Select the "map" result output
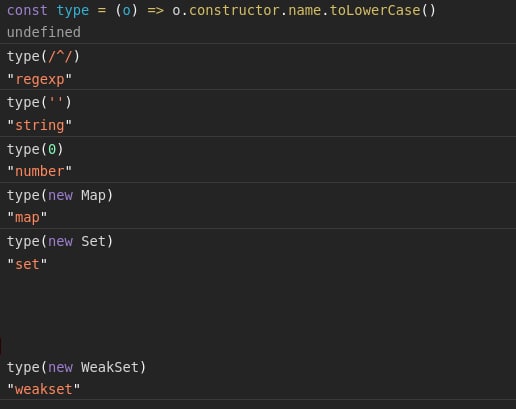The height and width of the screenshot is (409, 516). (27, 218)
